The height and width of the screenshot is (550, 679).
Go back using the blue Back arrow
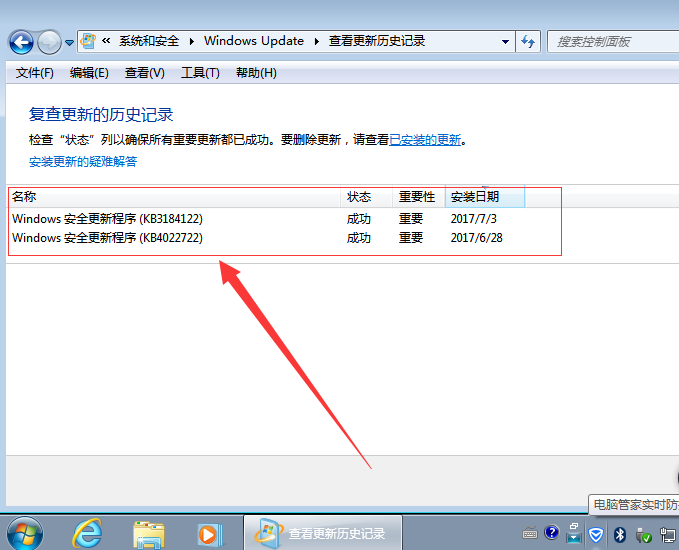point(21,42)
